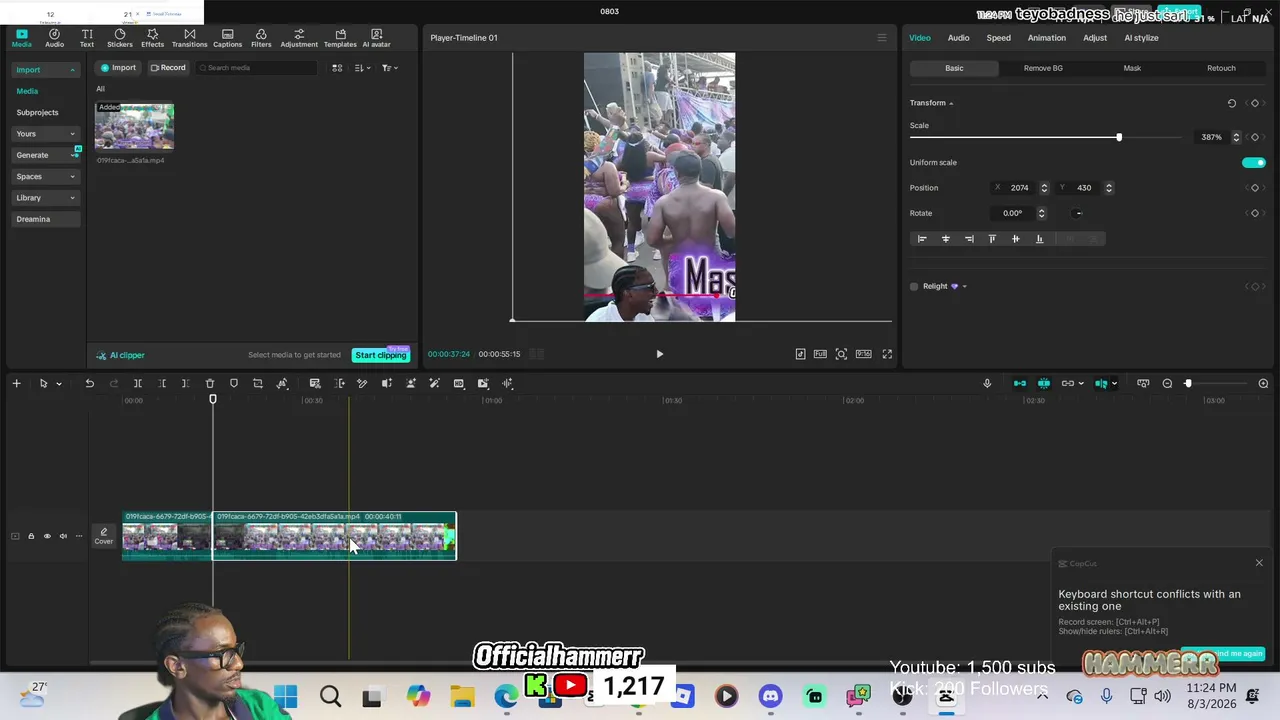This screenshot has height=720, width=1280.
Task: Click the Search media input field
Action: tap(256, 68)
